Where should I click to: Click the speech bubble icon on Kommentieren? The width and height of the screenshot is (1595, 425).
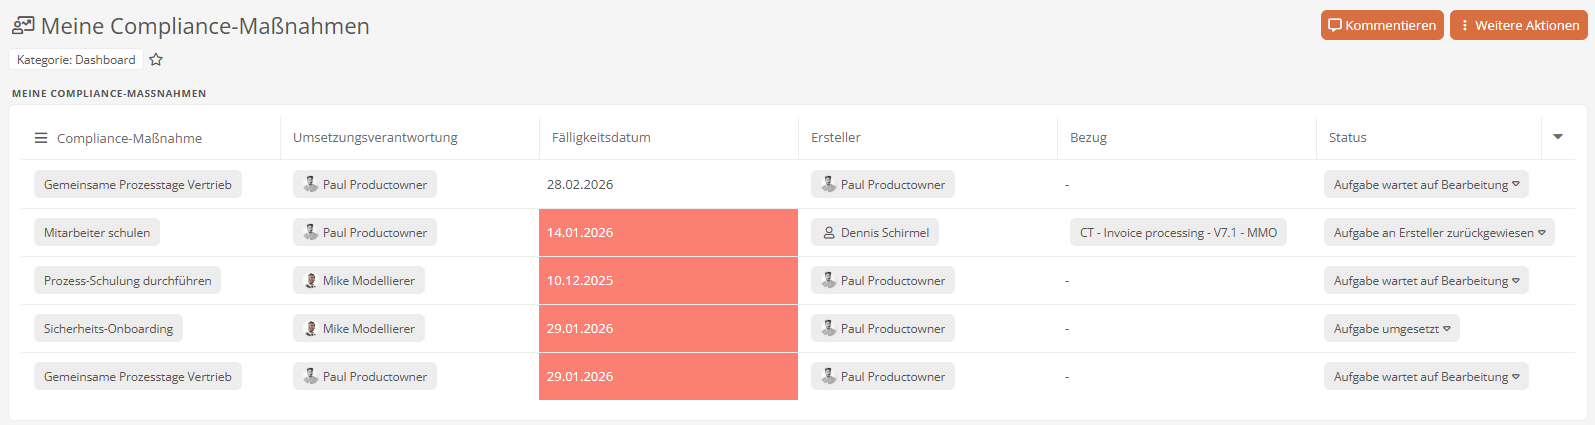tap(1335, 26)
